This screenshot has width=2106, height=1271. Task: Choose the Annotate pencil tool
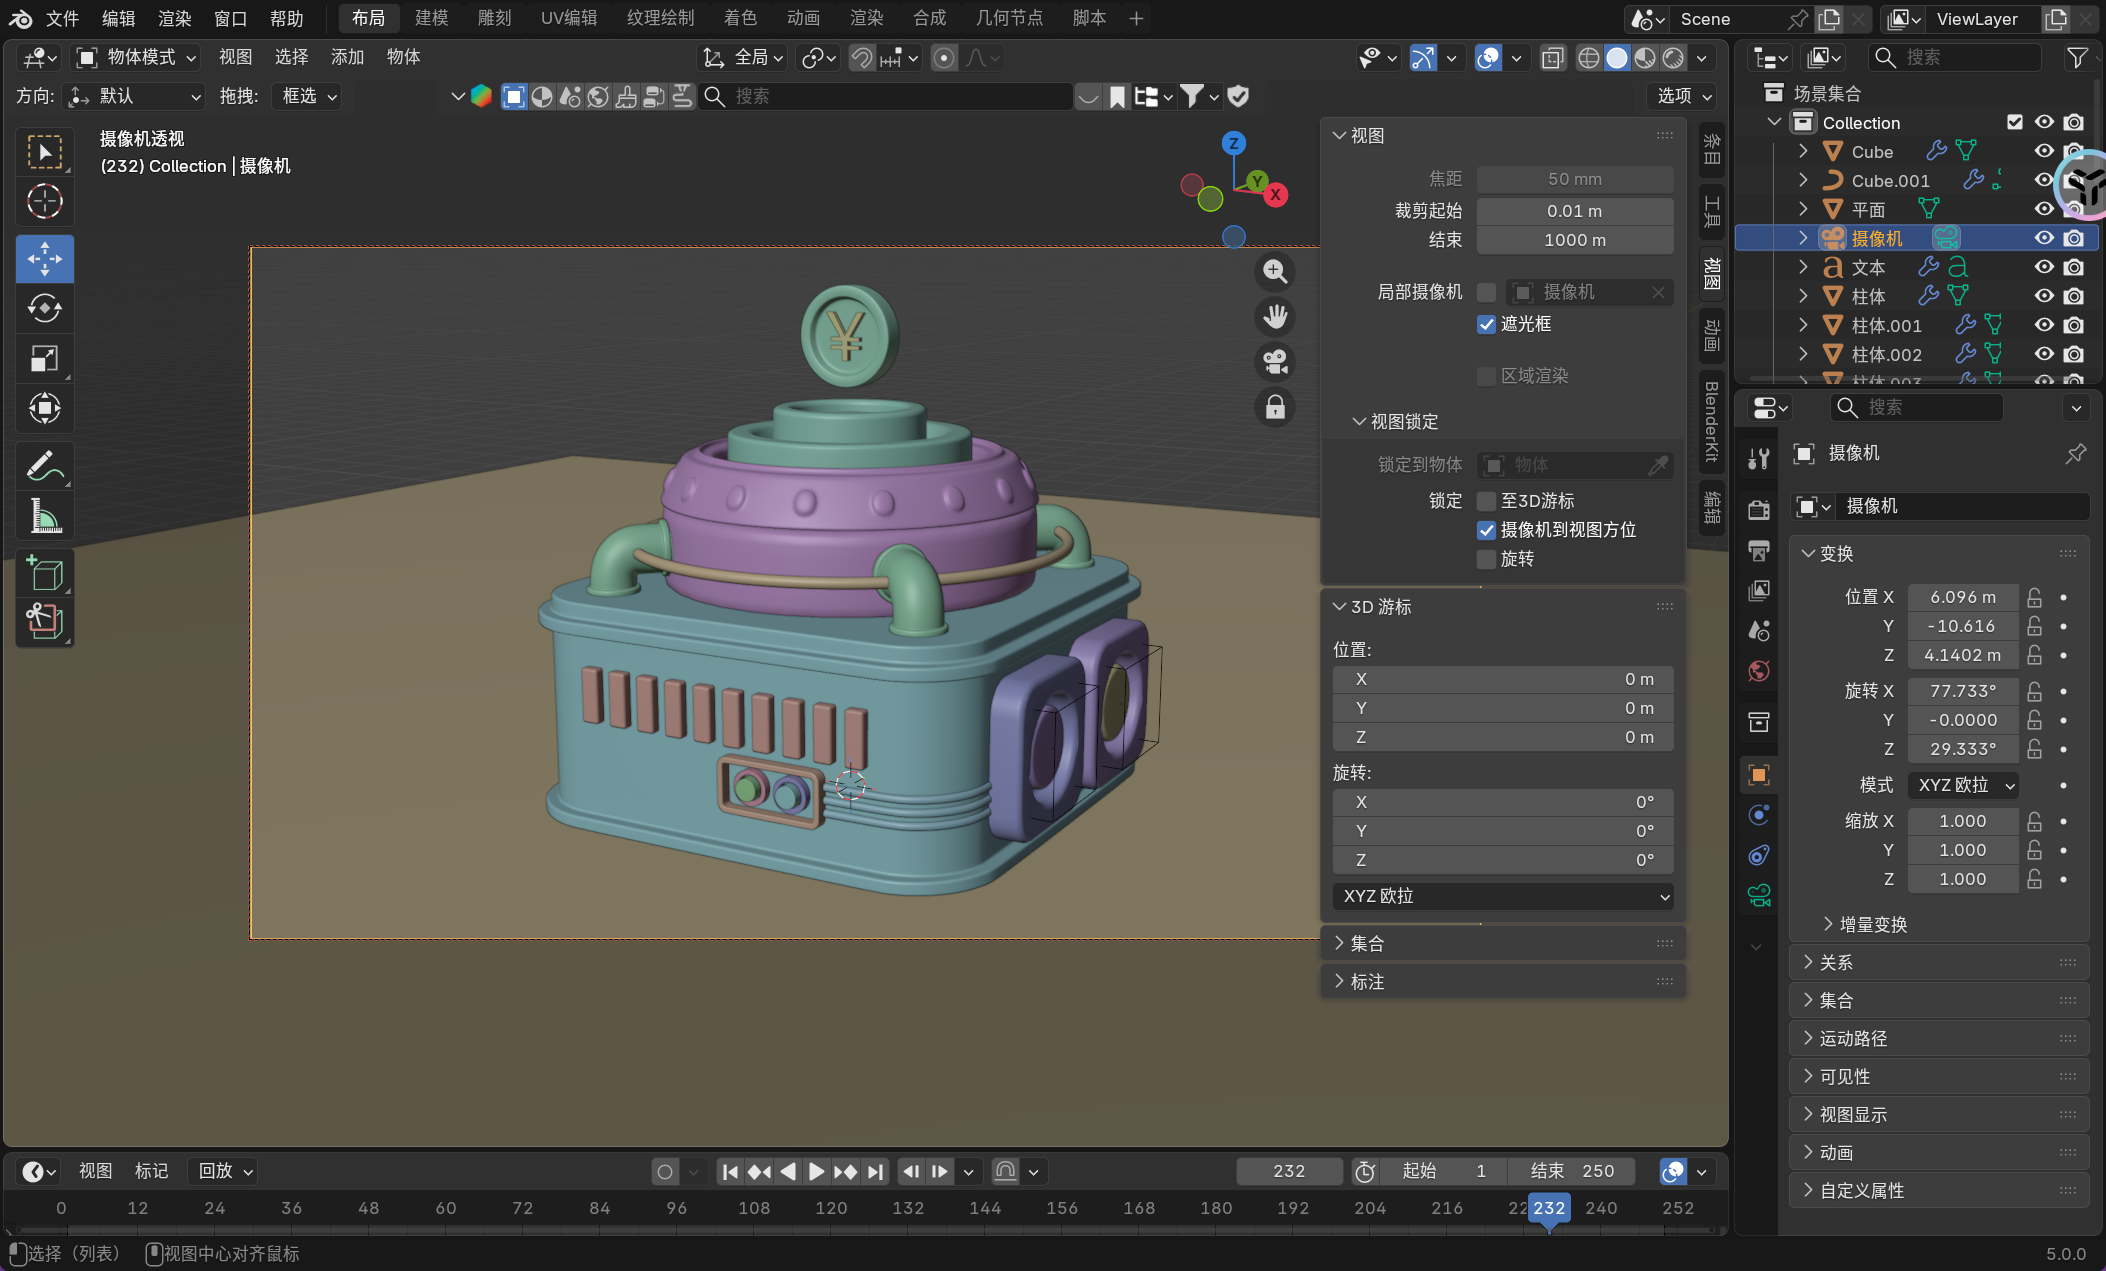click(44, 466)
